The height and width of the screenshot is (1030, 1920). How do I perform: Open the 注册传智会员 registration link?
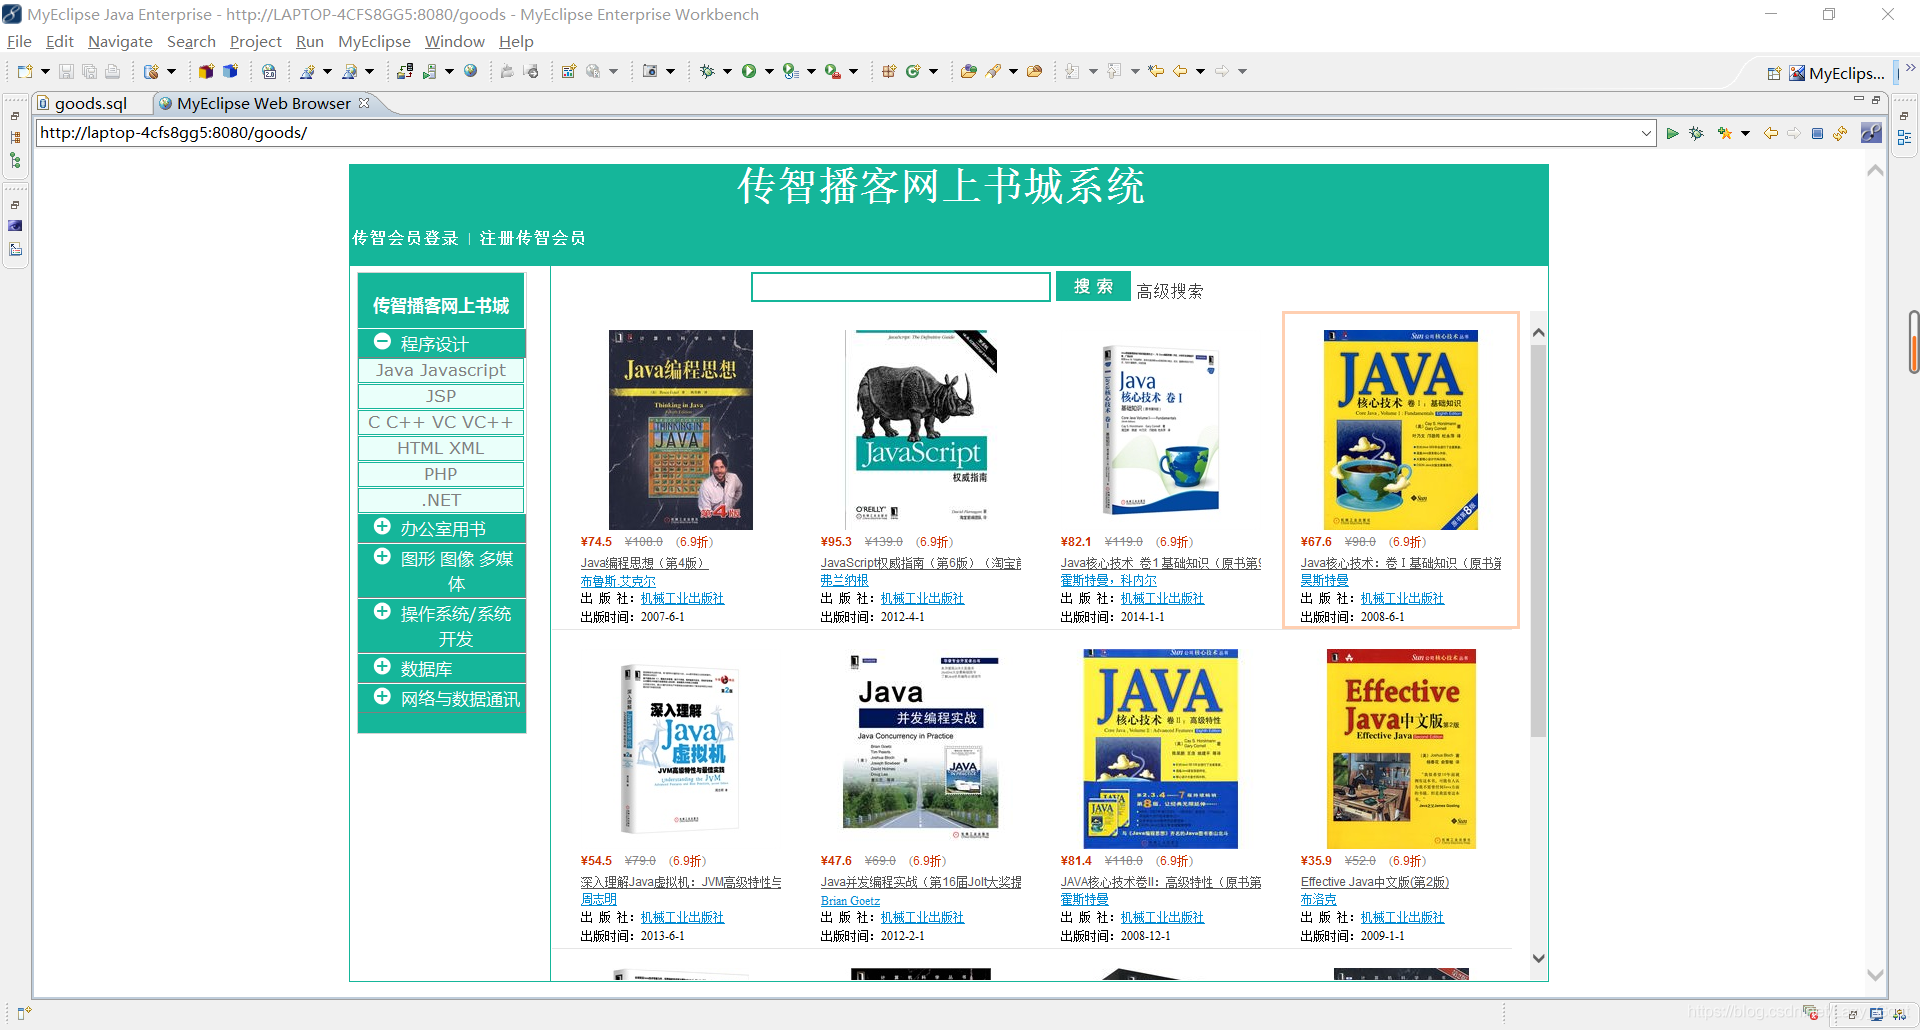click(531, 238)
